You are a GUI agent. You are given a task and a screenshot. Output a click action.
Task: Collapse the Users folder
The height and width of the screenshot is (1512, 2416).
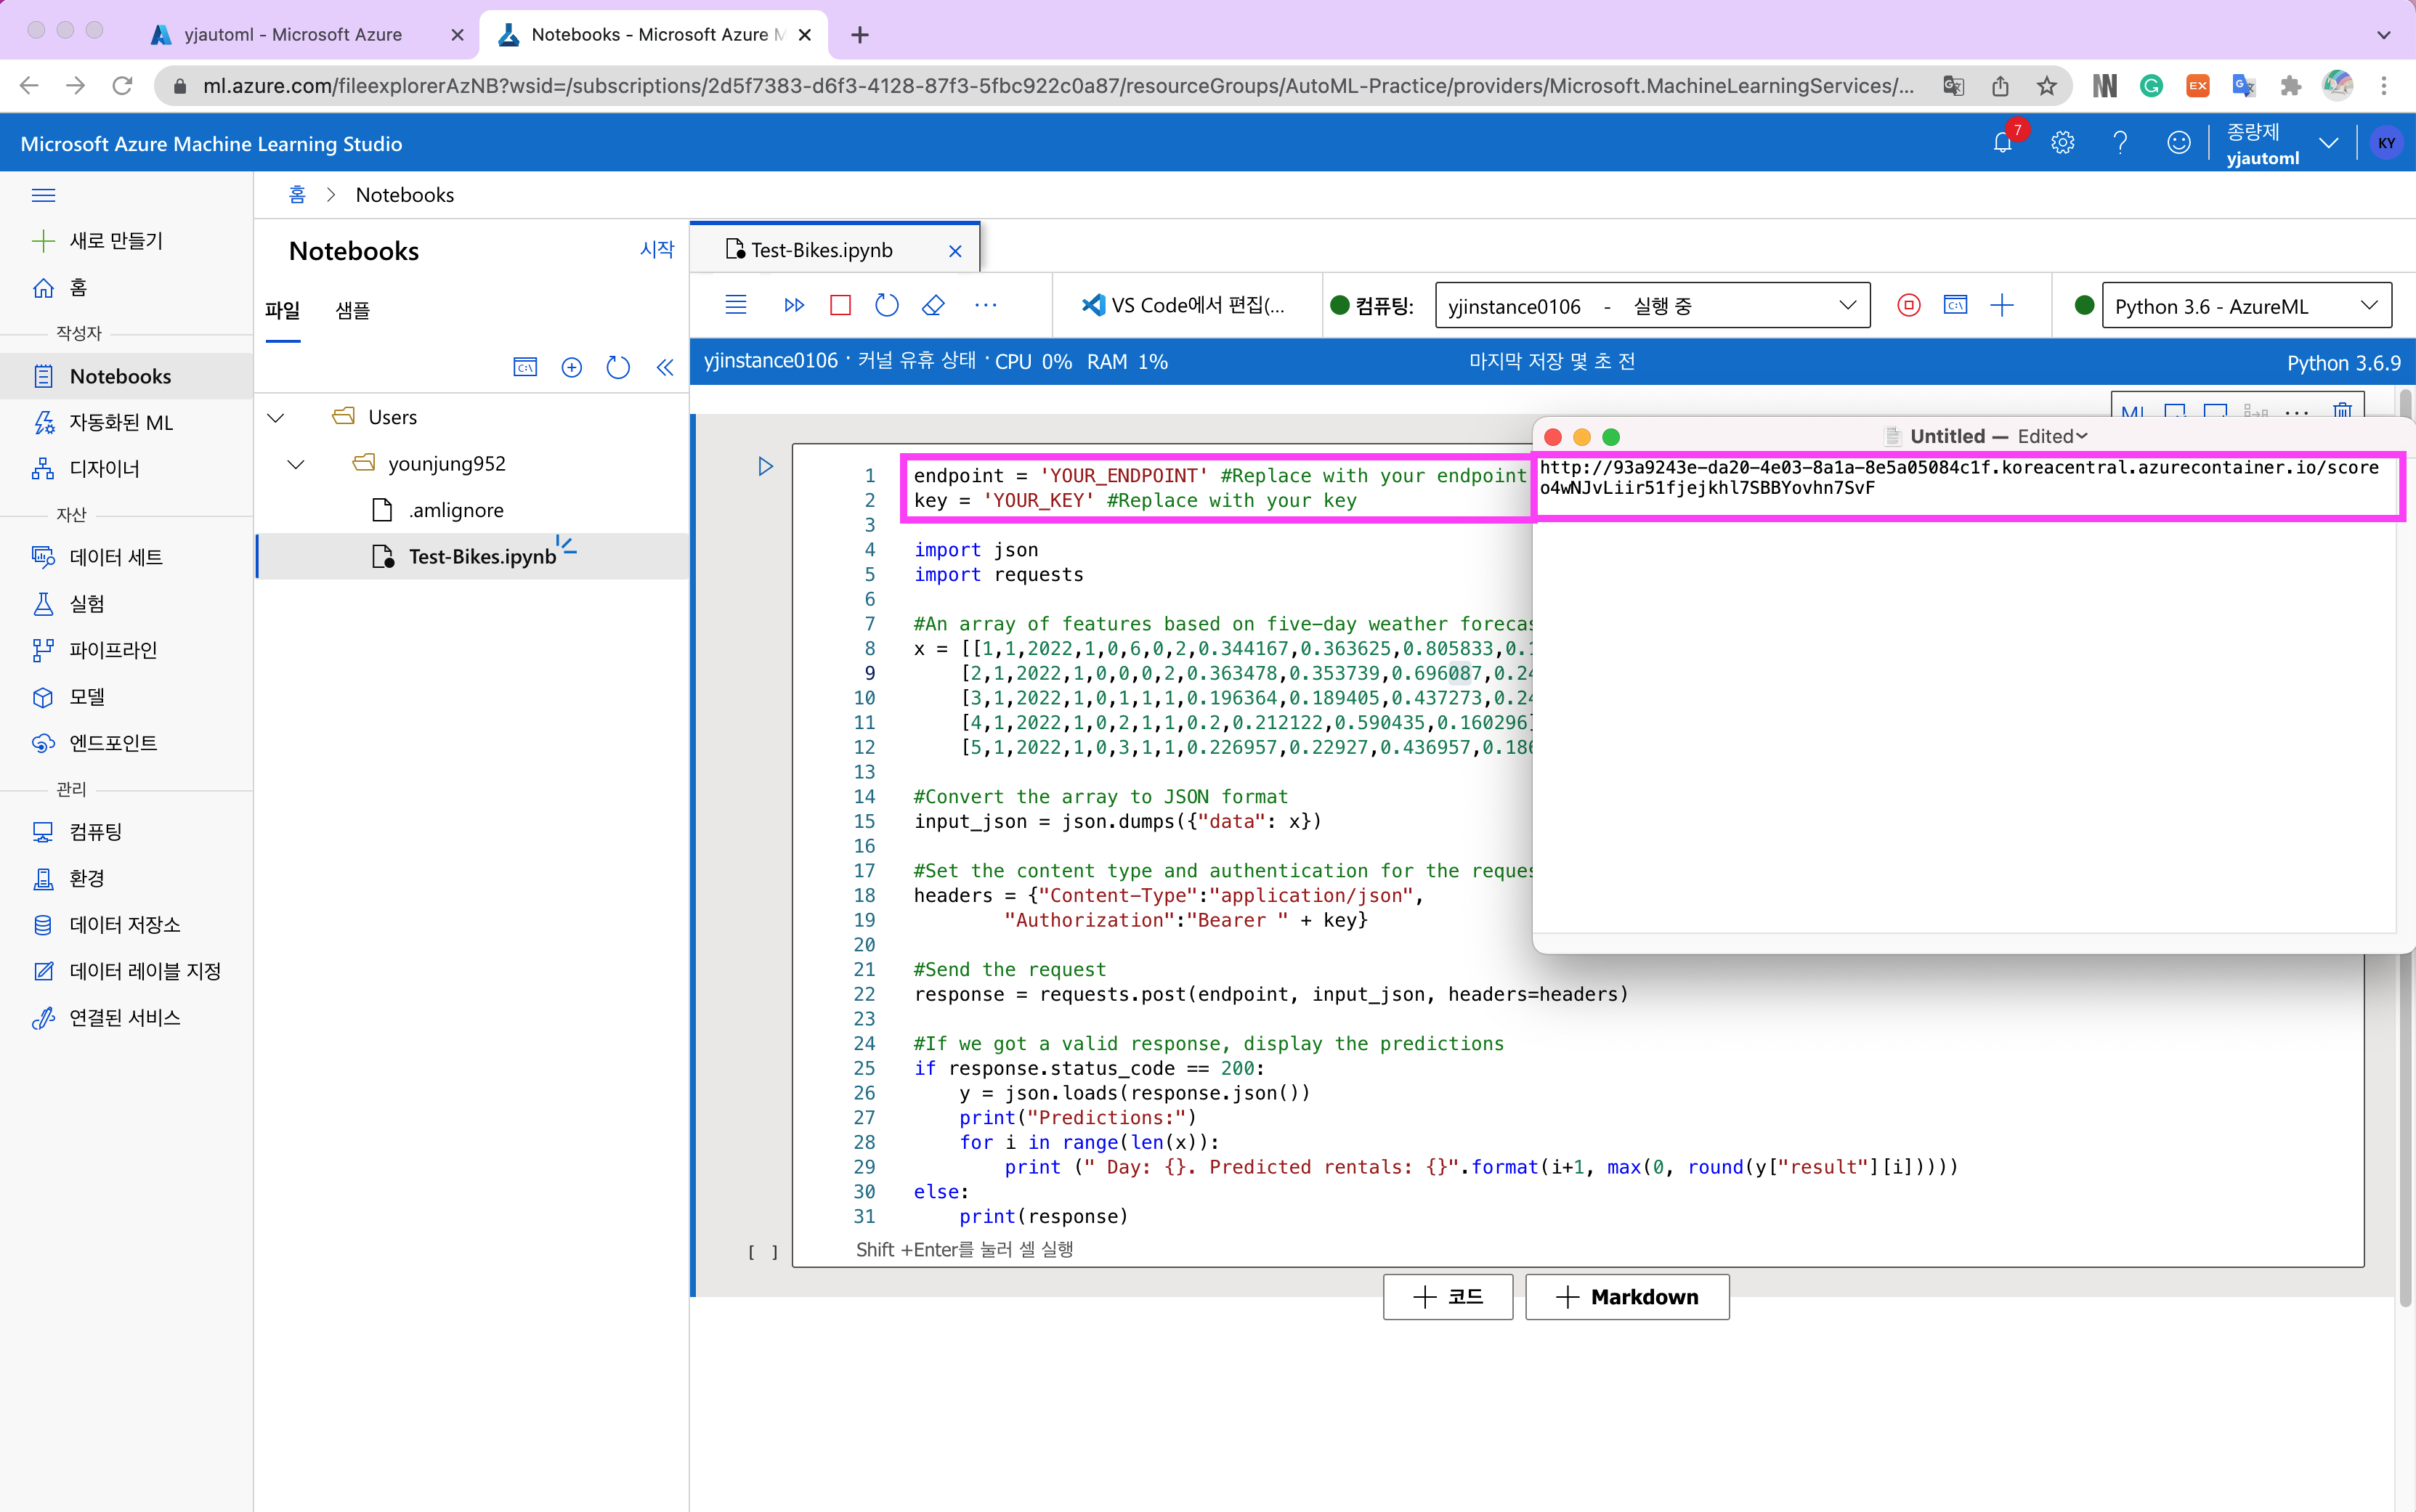coord(276,417)
